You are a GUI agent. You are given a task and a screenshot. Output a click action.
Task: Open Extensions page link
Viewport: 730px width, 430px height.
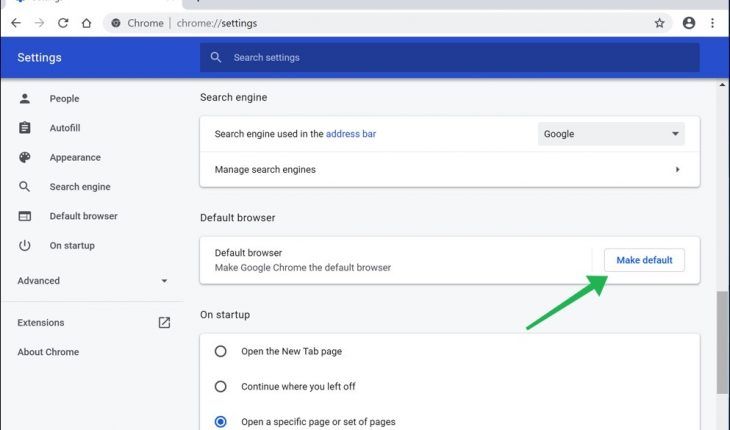[41, 322]
